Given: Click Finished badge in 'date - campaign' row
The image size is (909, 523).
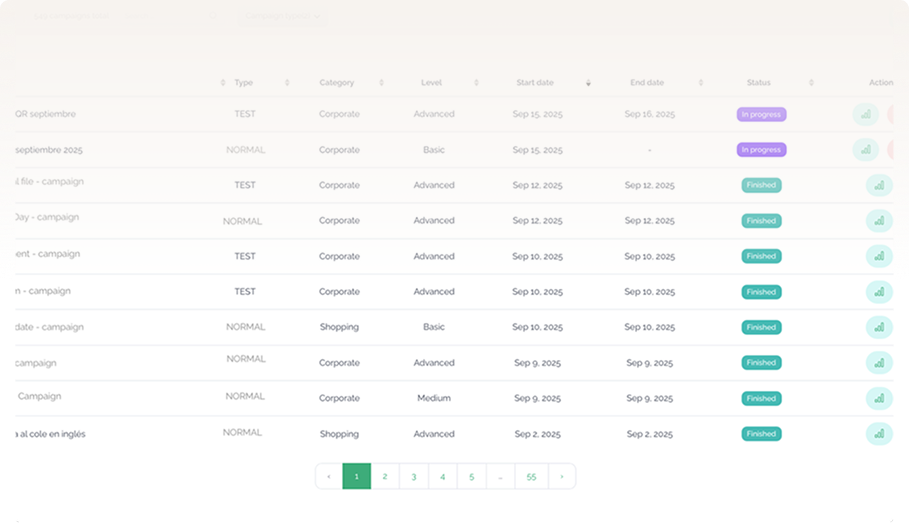Looking at the screenshot, I should click(761, 327).
